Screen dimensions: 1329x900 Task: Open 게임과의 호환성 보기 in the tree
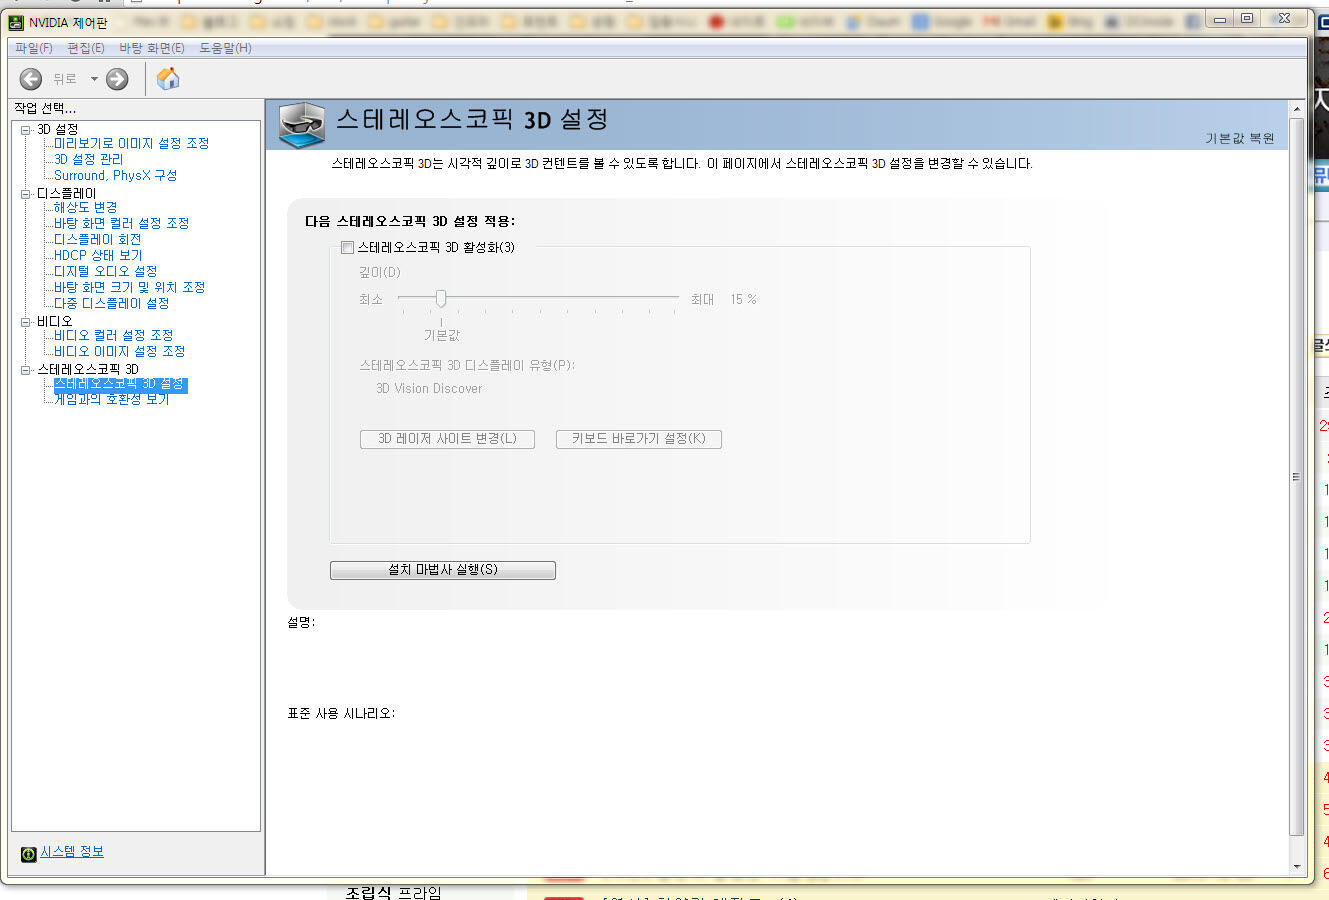(112, 399)
